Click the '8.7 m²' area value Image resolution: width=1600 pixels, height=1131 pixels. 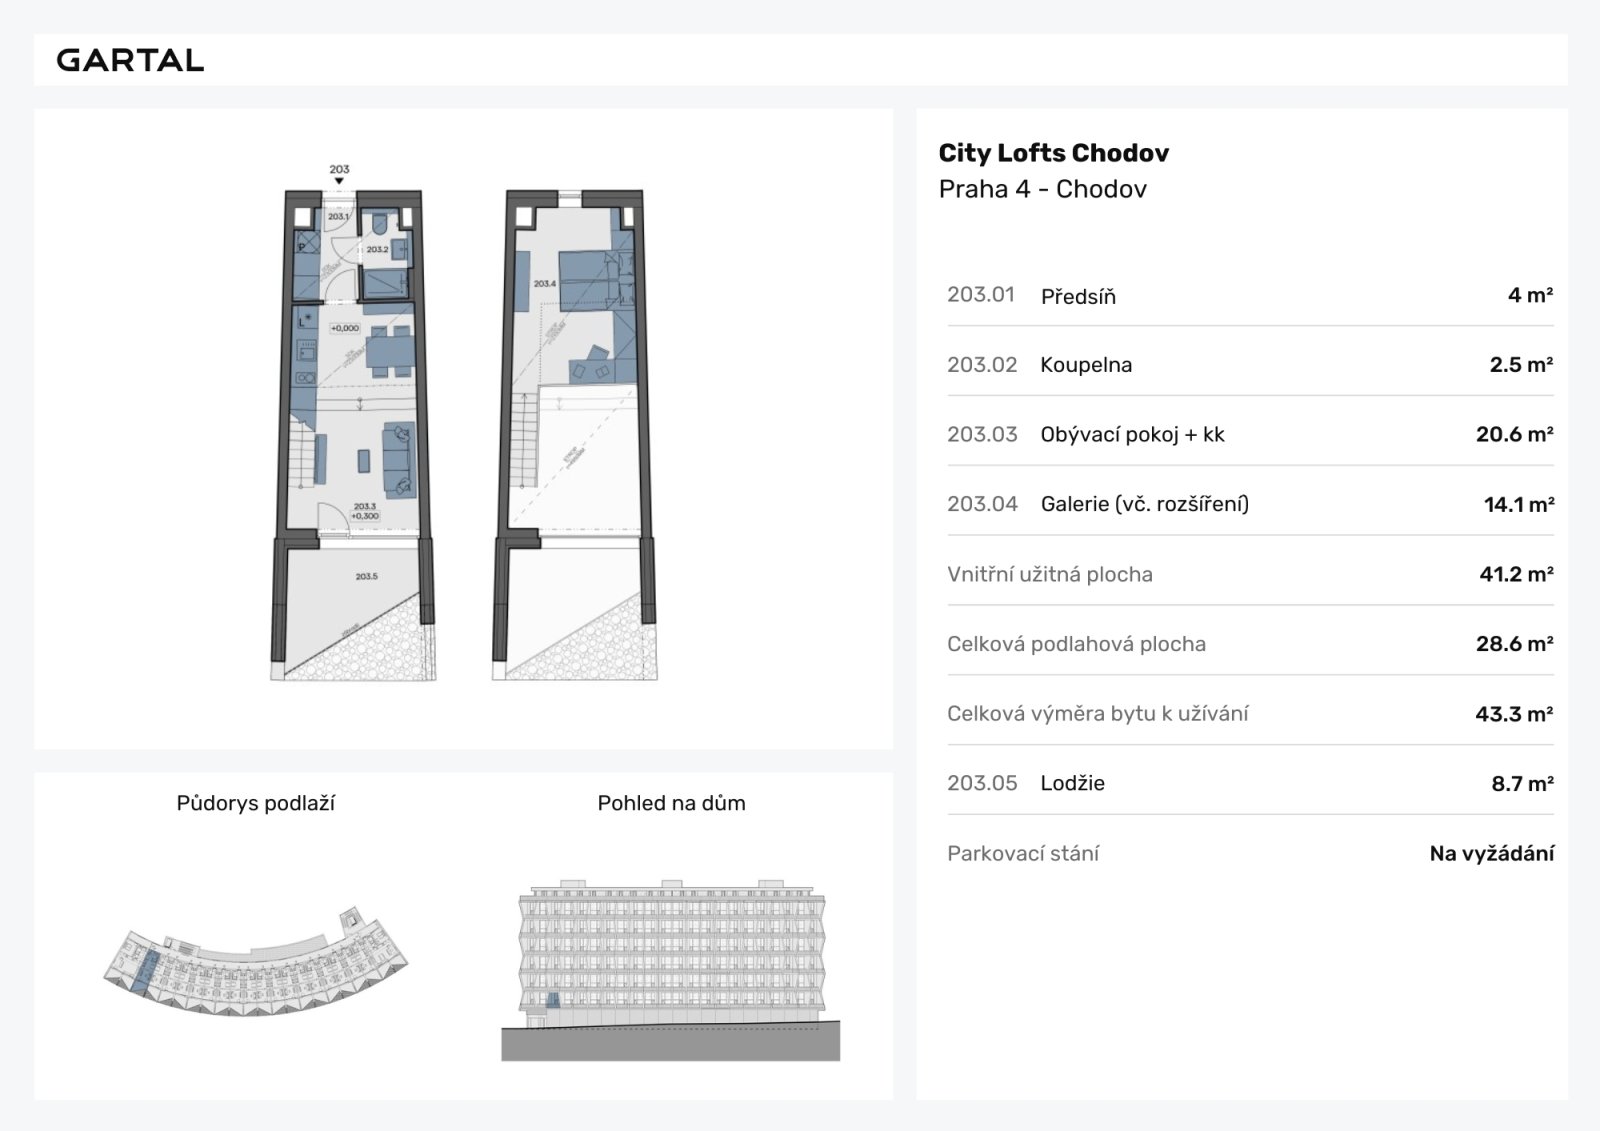[1522, 784]
